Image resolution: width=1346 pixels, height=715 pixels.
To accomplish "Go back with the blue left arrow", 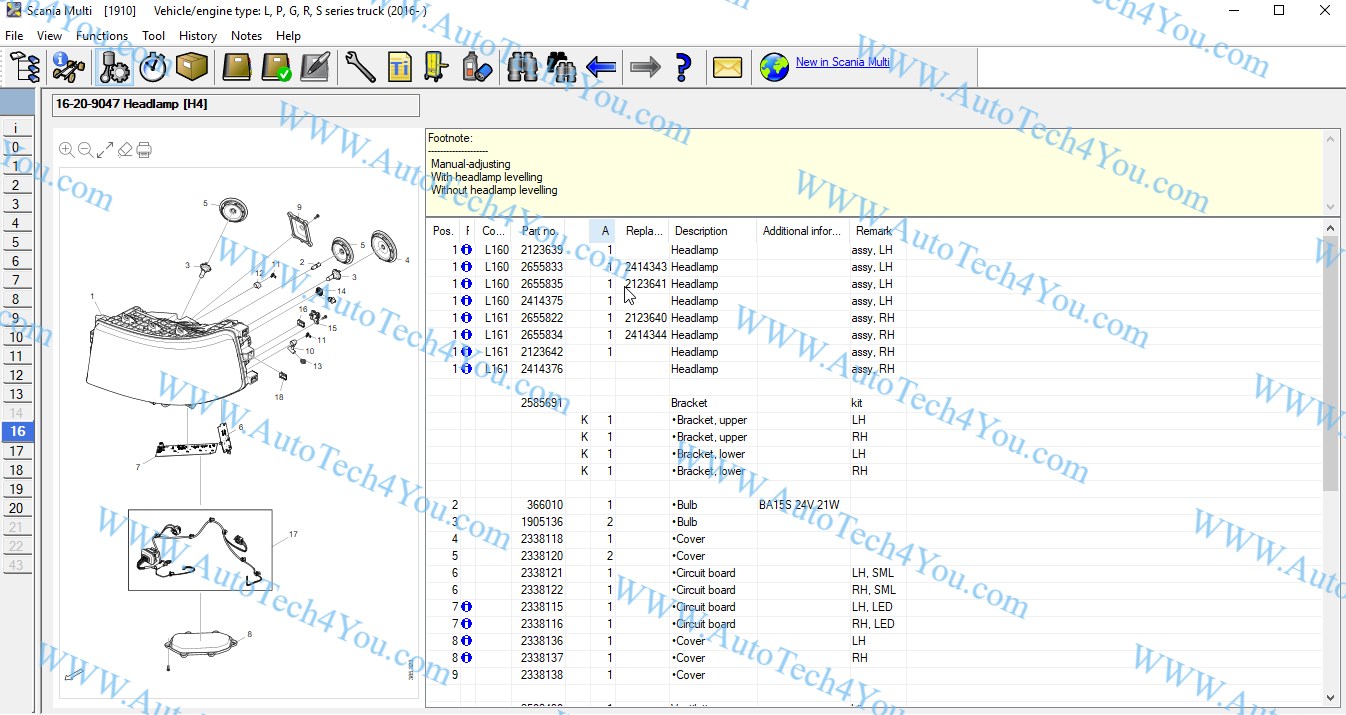I will coord(601,68).
